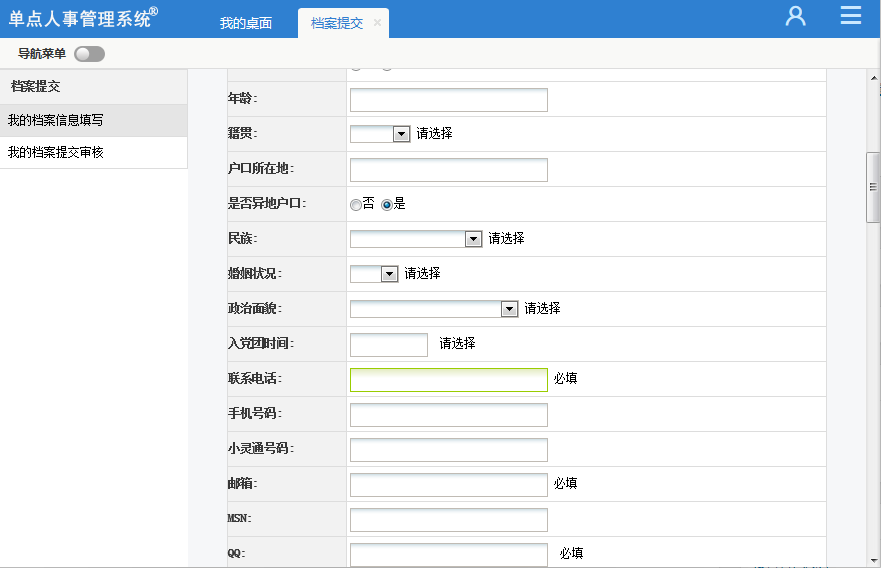
Task: Open the 籍贯 dropdown
Action: tap(380, 134)
